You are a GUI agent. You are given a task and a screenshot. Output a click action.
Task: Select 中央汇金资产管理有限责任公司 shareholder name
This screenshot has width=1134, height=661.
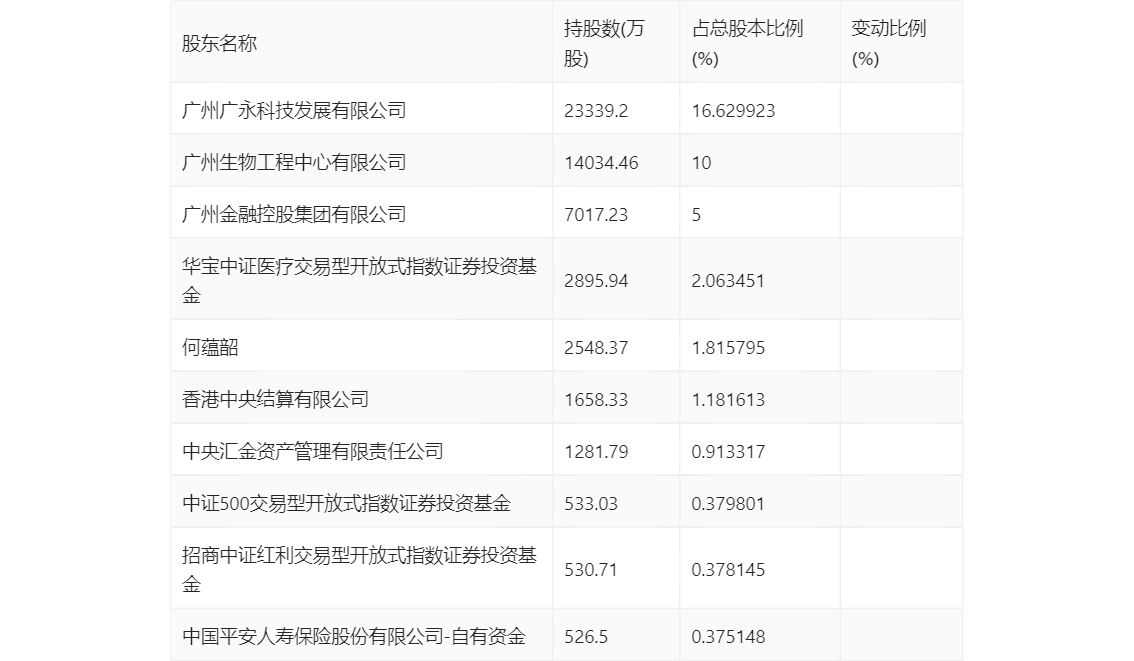point(312,452)
